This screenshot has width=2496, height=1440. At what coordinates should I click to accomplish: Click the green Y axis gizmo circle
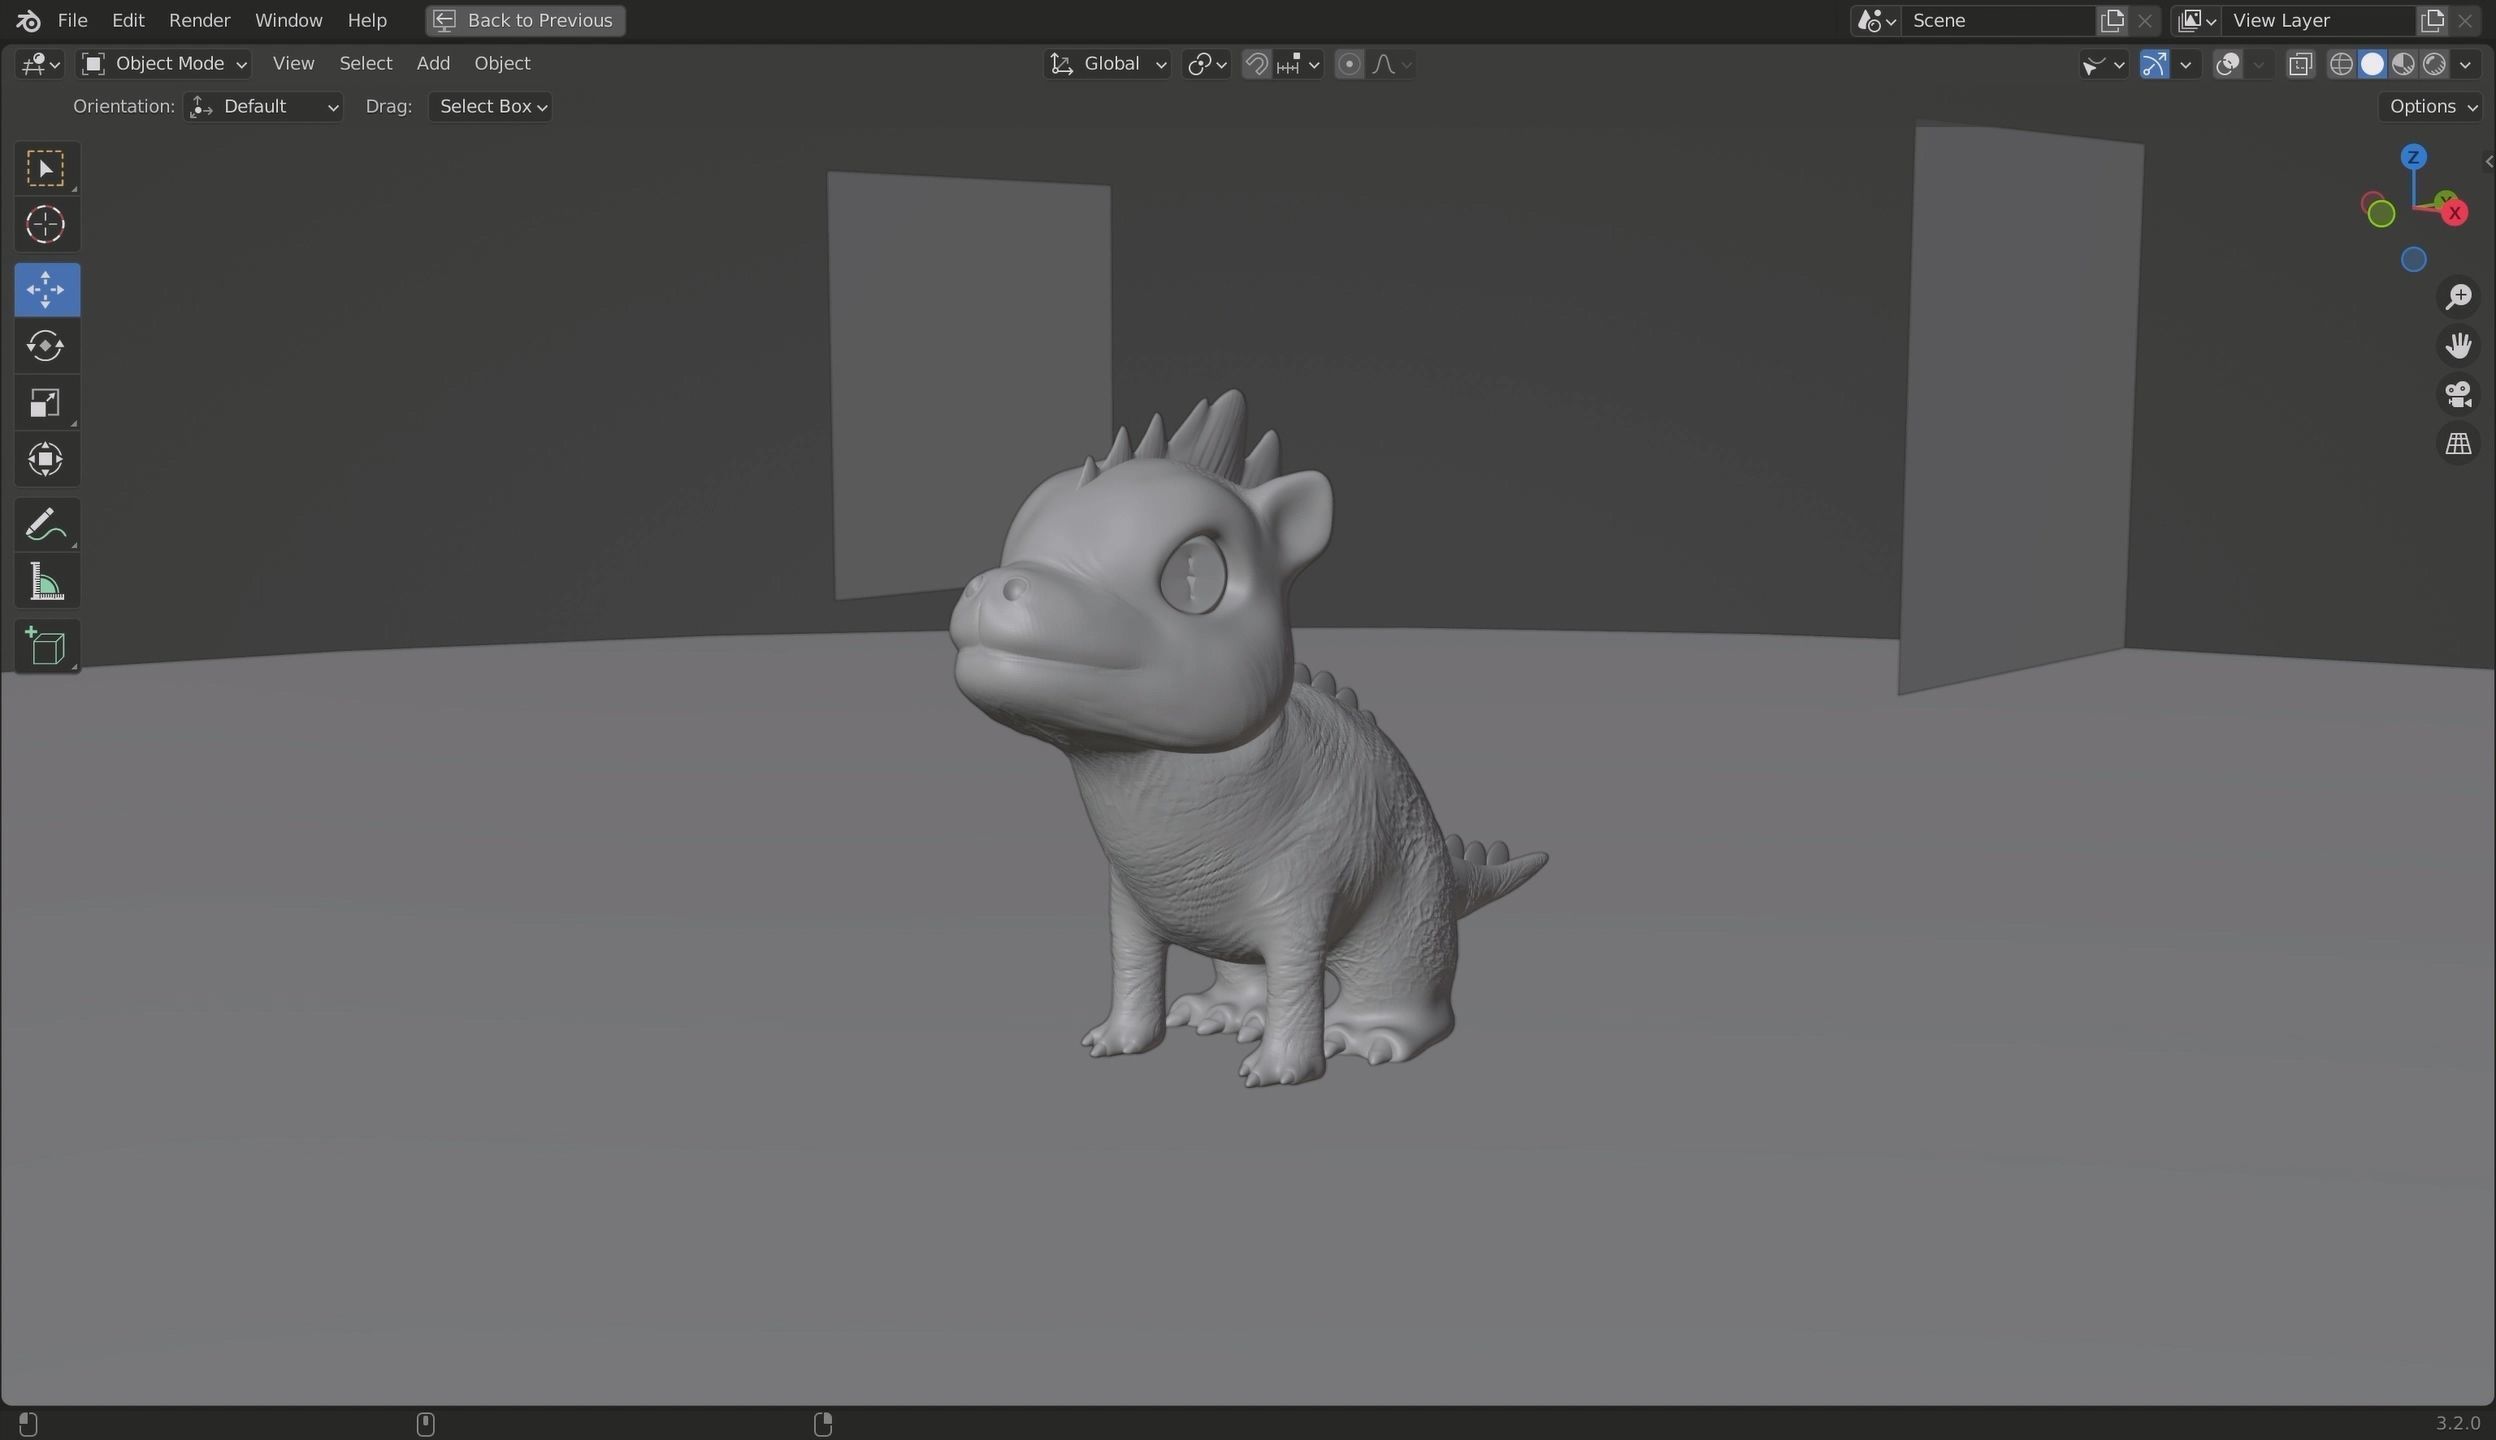[2381, 214]
